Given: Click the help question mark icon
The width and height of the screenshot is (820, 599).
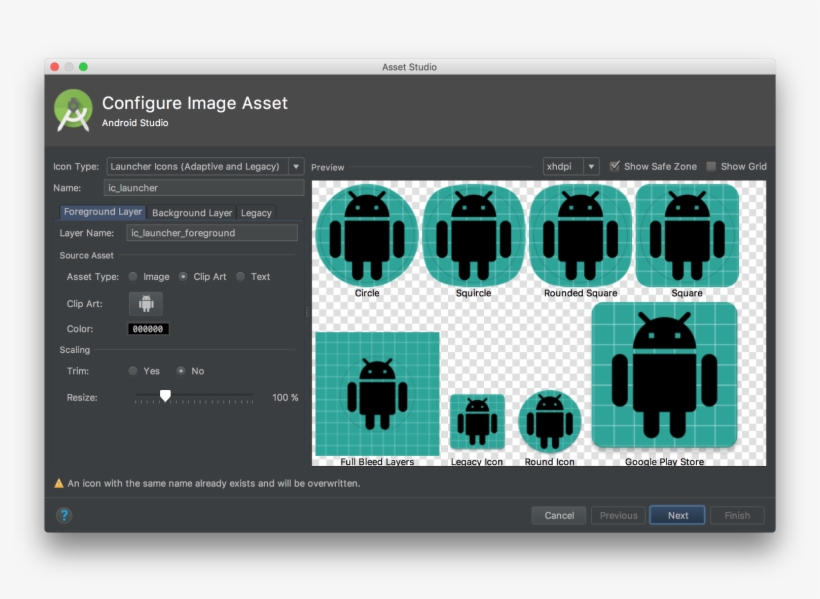Looking at the screenshot, I should [64, 515].
